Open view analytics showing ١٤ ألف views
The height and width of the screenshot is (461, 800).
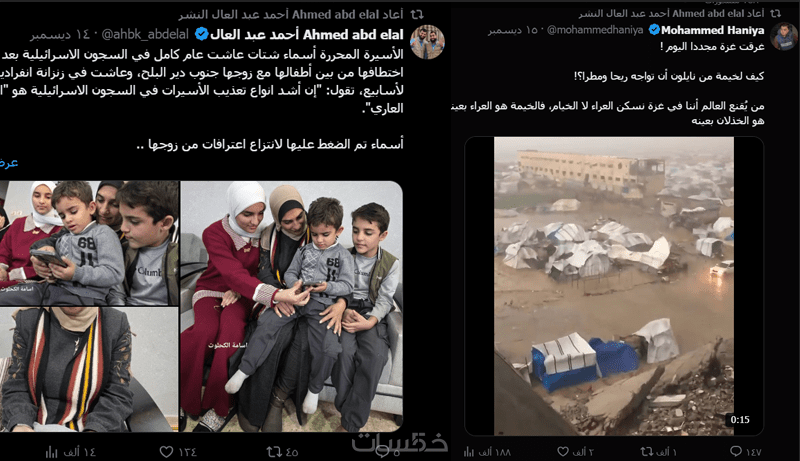click(52, 452)
